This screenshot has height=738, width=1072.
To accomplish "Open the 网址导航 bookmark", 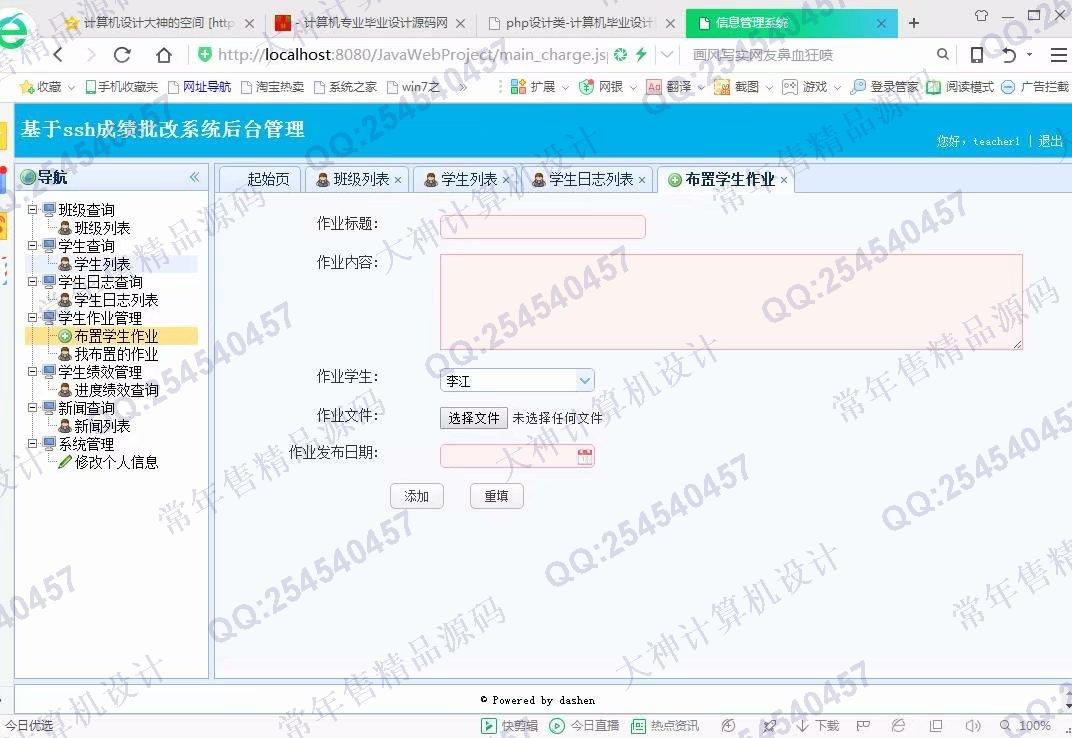I will tap(200, 87).
